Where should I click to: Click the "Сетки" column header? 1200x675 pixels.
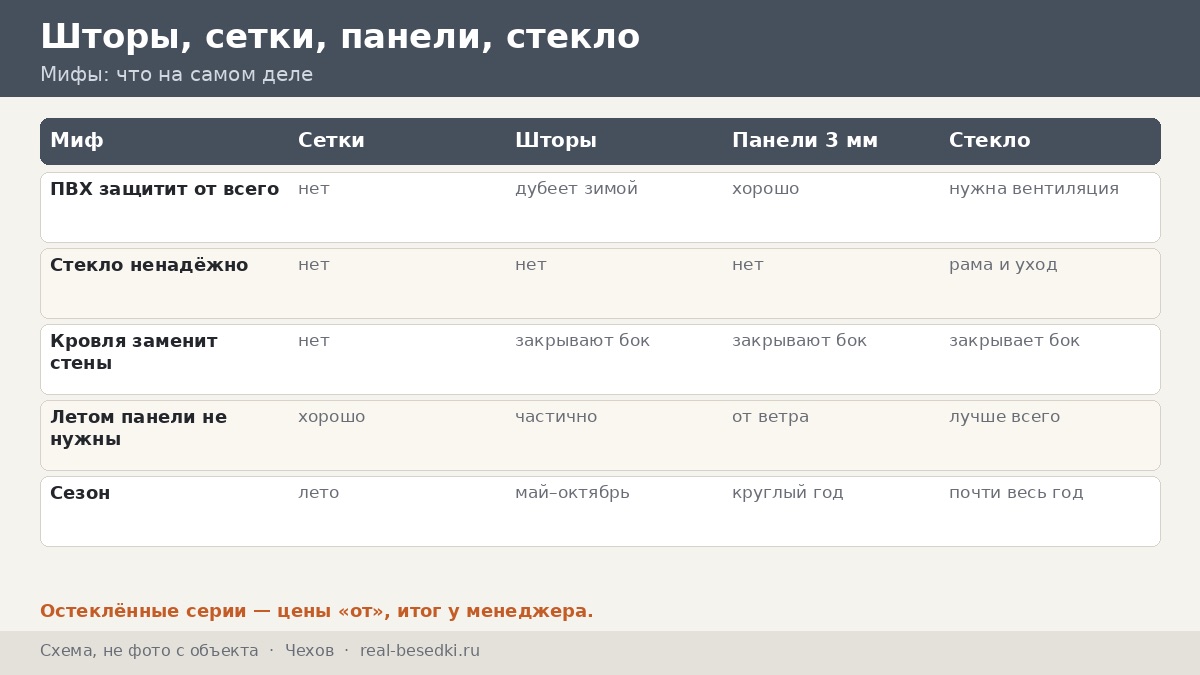tap(331, 141)
